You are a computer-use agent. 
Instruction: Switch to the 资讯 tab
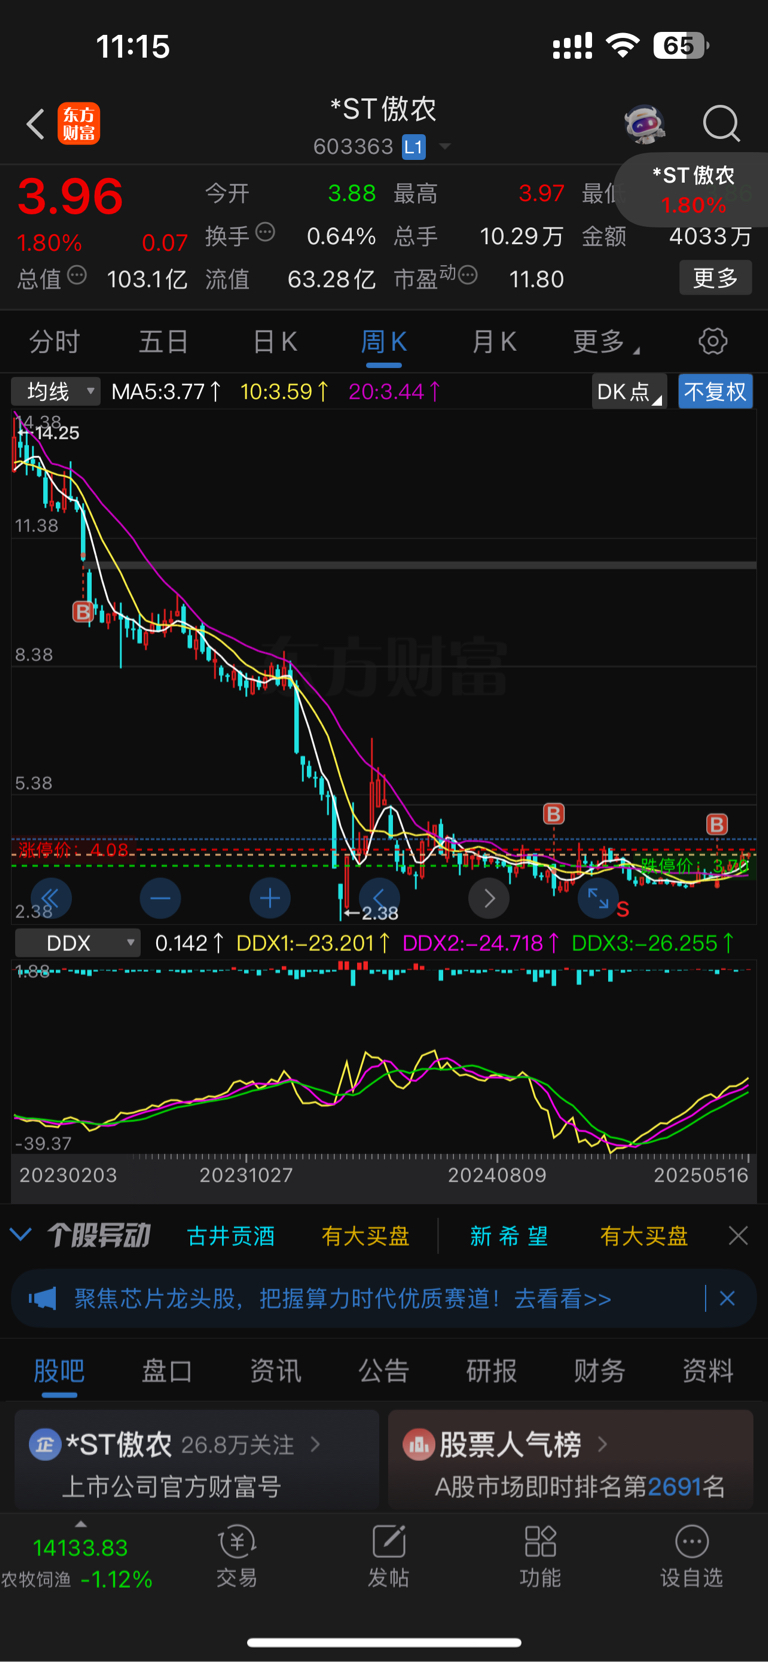click(275, 1370)
